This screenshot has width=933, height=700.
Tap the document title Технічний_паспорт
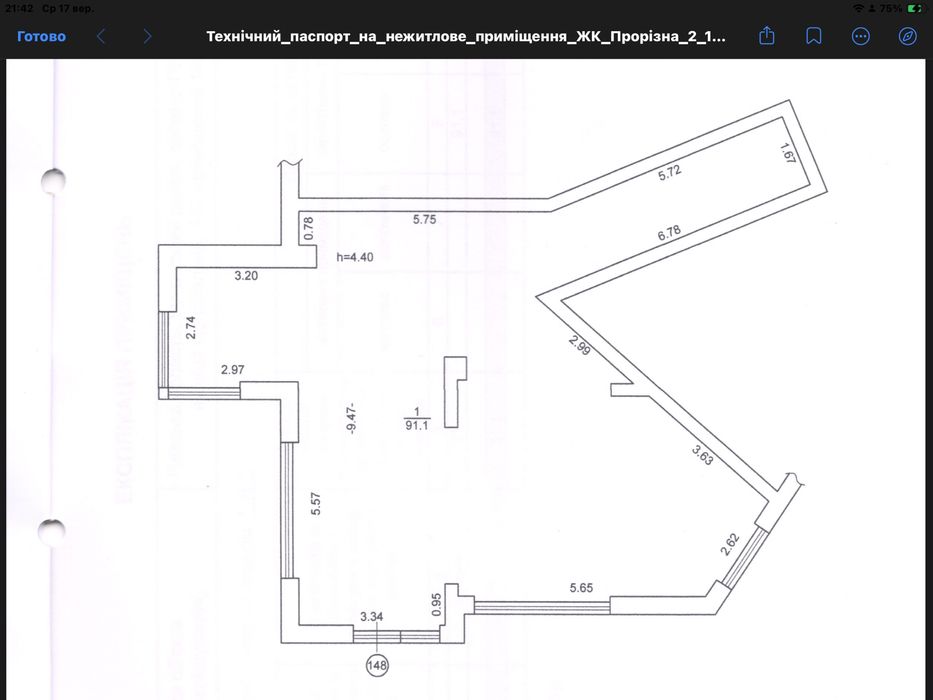(x=466, y=36)
